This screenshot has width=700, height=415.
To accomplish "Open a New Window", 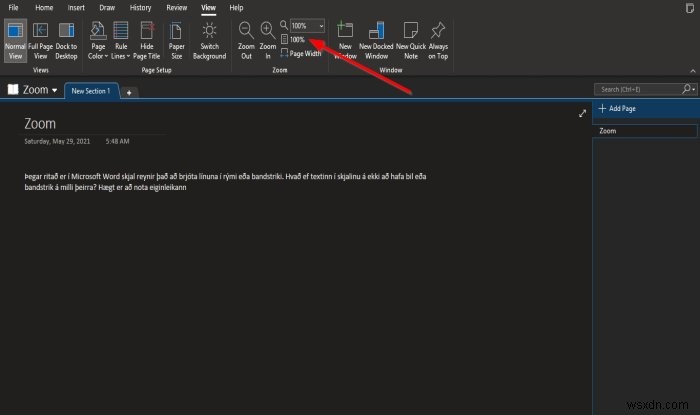I will click(x=345, y=41).
